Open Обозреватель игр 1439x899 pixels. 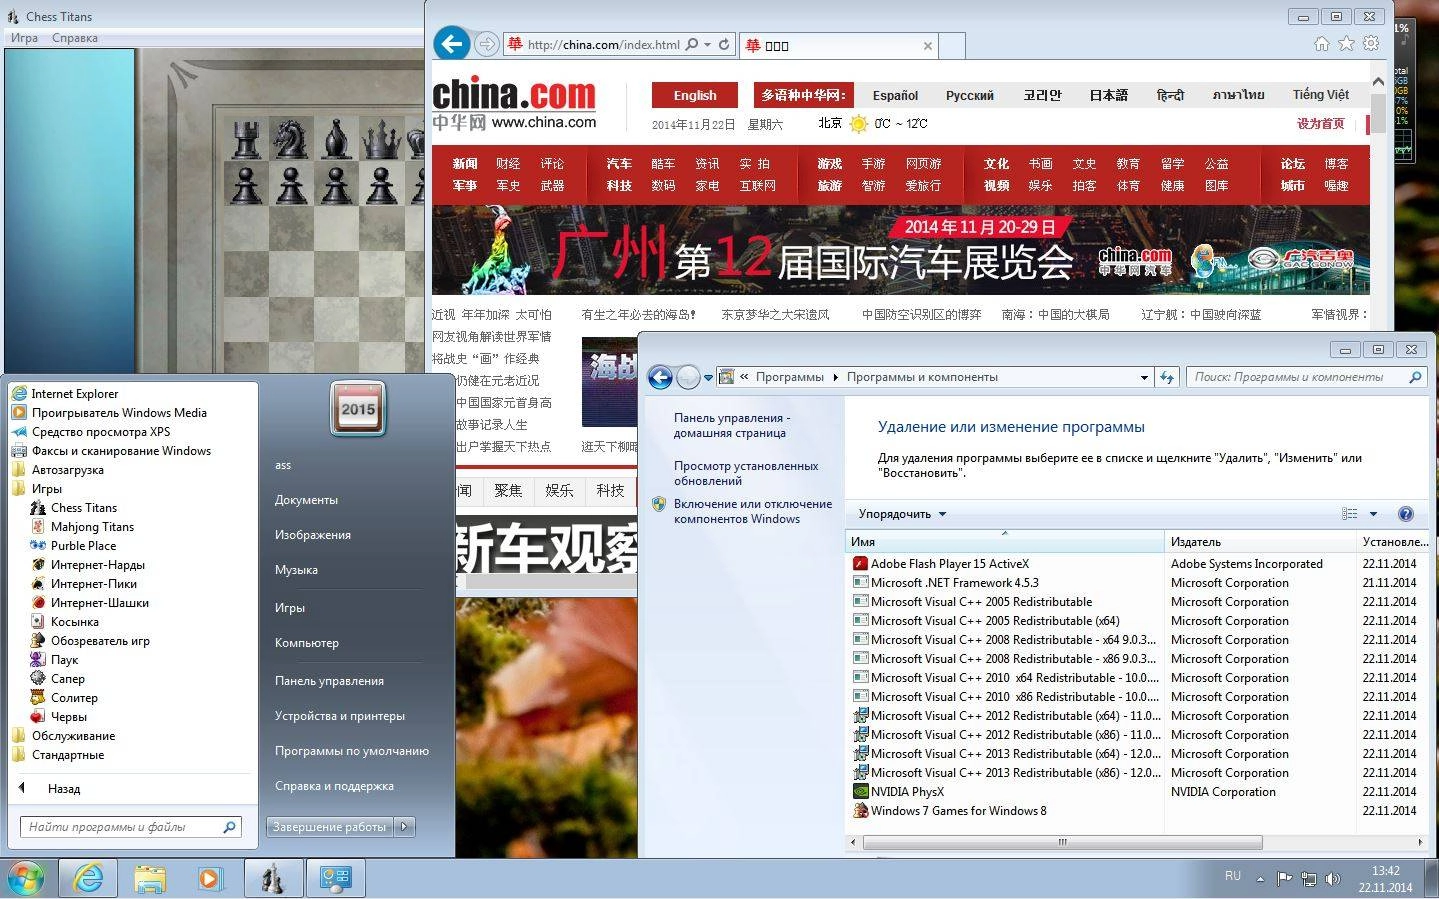point(100,641)
